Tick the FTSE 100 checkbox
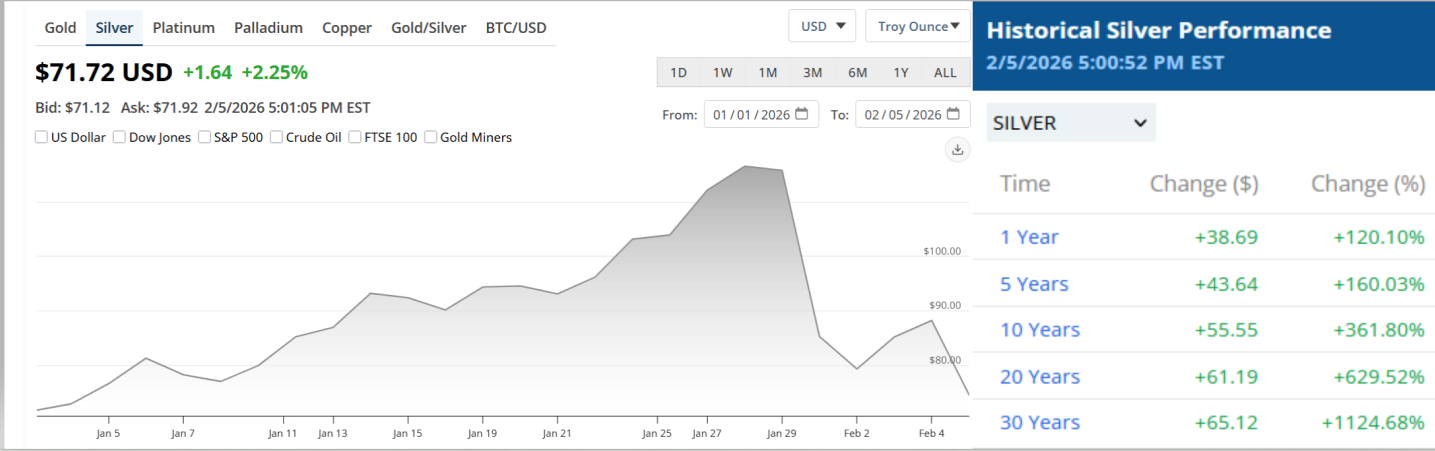The width and height of the screenshot is (1435, 451). (x=354, y=137)
